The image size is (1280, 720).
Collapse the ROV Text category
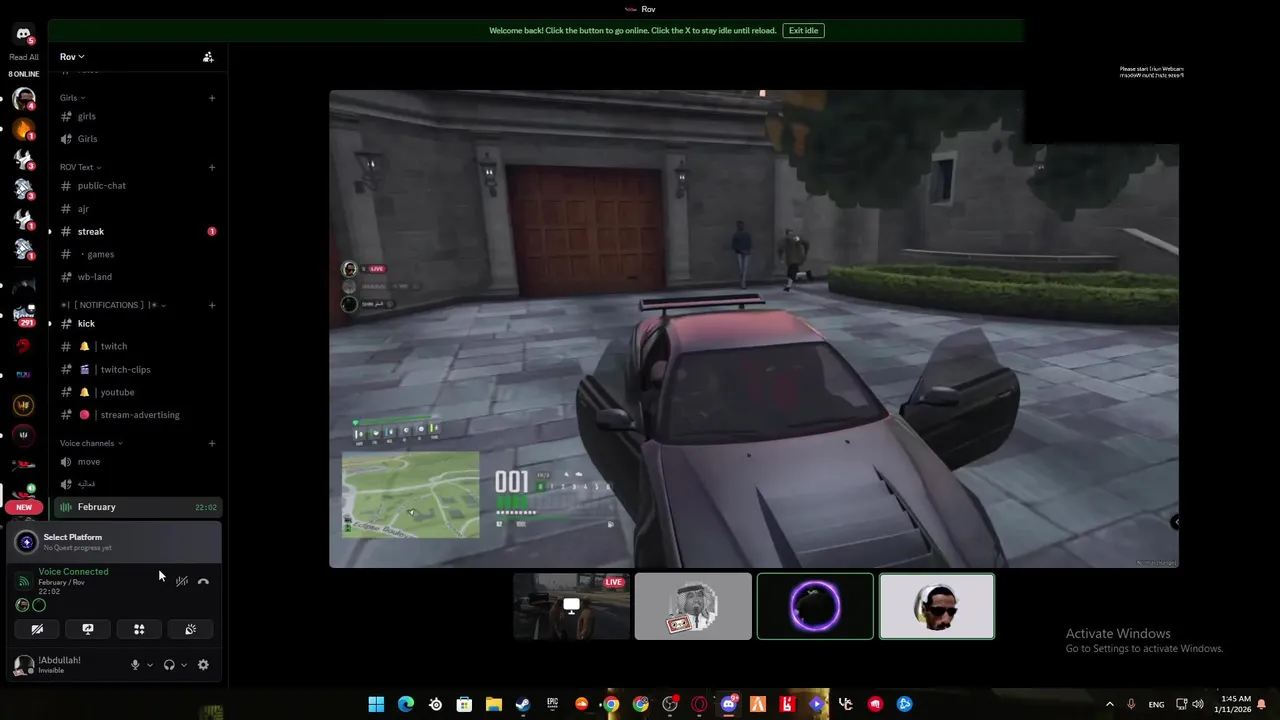point(80,167)
